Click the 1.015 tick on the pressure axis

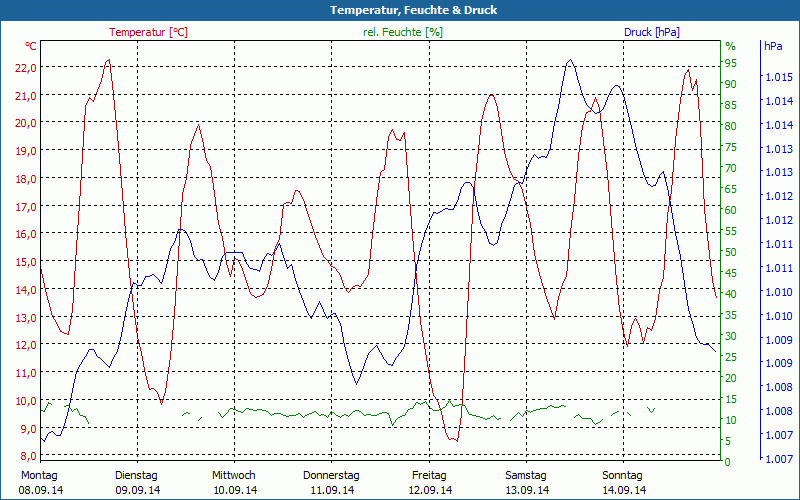tap(778, 77)
